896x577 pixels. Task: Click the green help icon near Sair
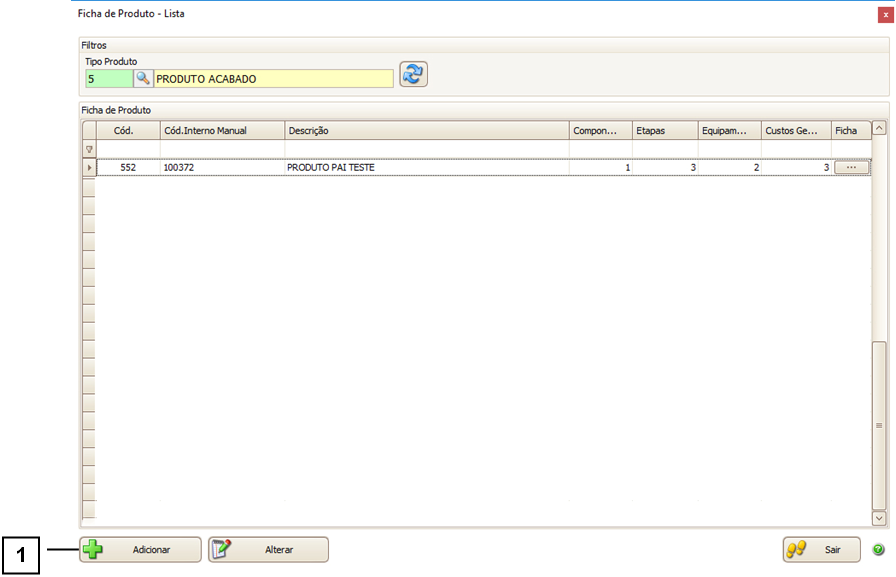(878, 549)
